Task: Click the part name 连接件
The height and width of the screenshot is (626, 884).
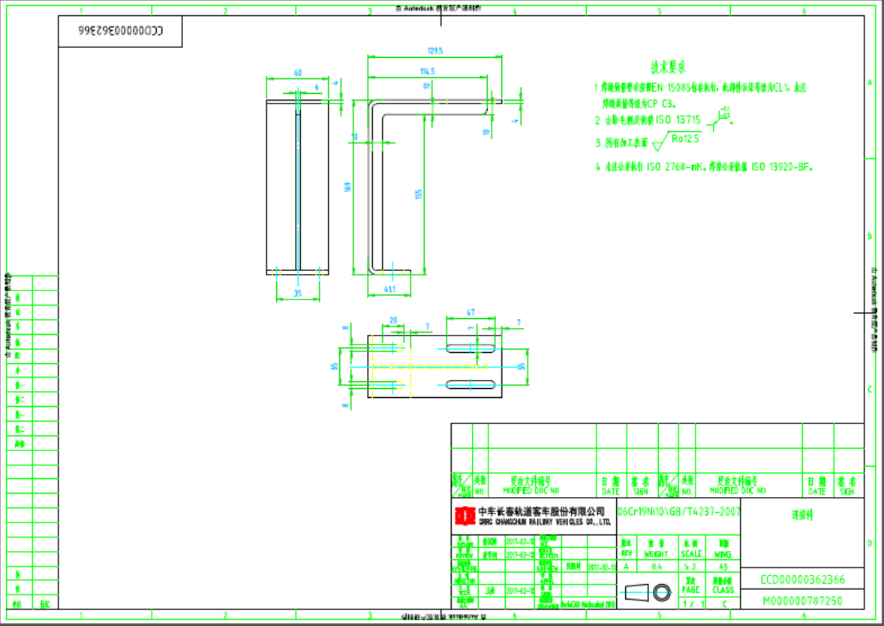Action: [802, 514]
